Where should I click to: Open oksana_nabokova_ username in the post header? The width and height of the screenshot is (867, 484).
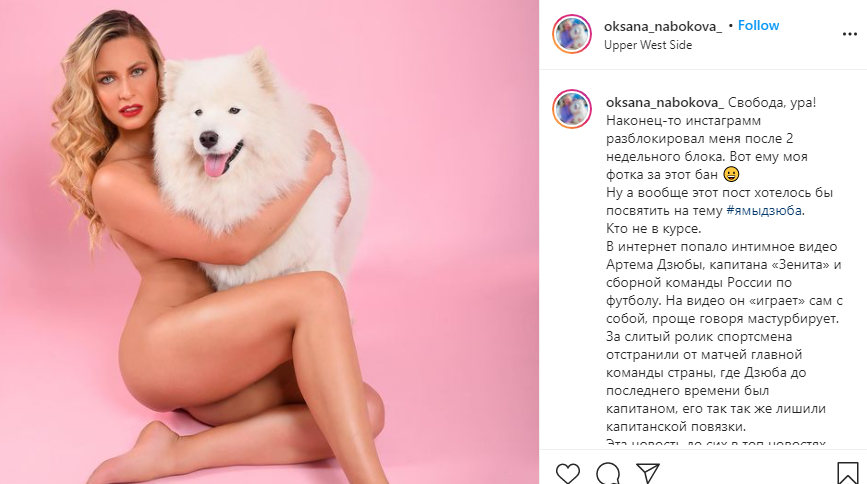662,26
